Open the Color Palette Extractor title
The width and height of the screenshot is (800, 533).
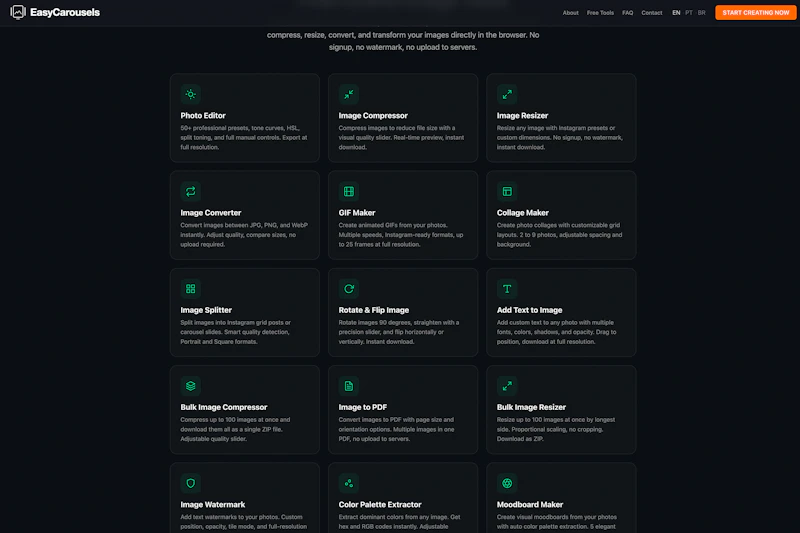click(380, 504)
